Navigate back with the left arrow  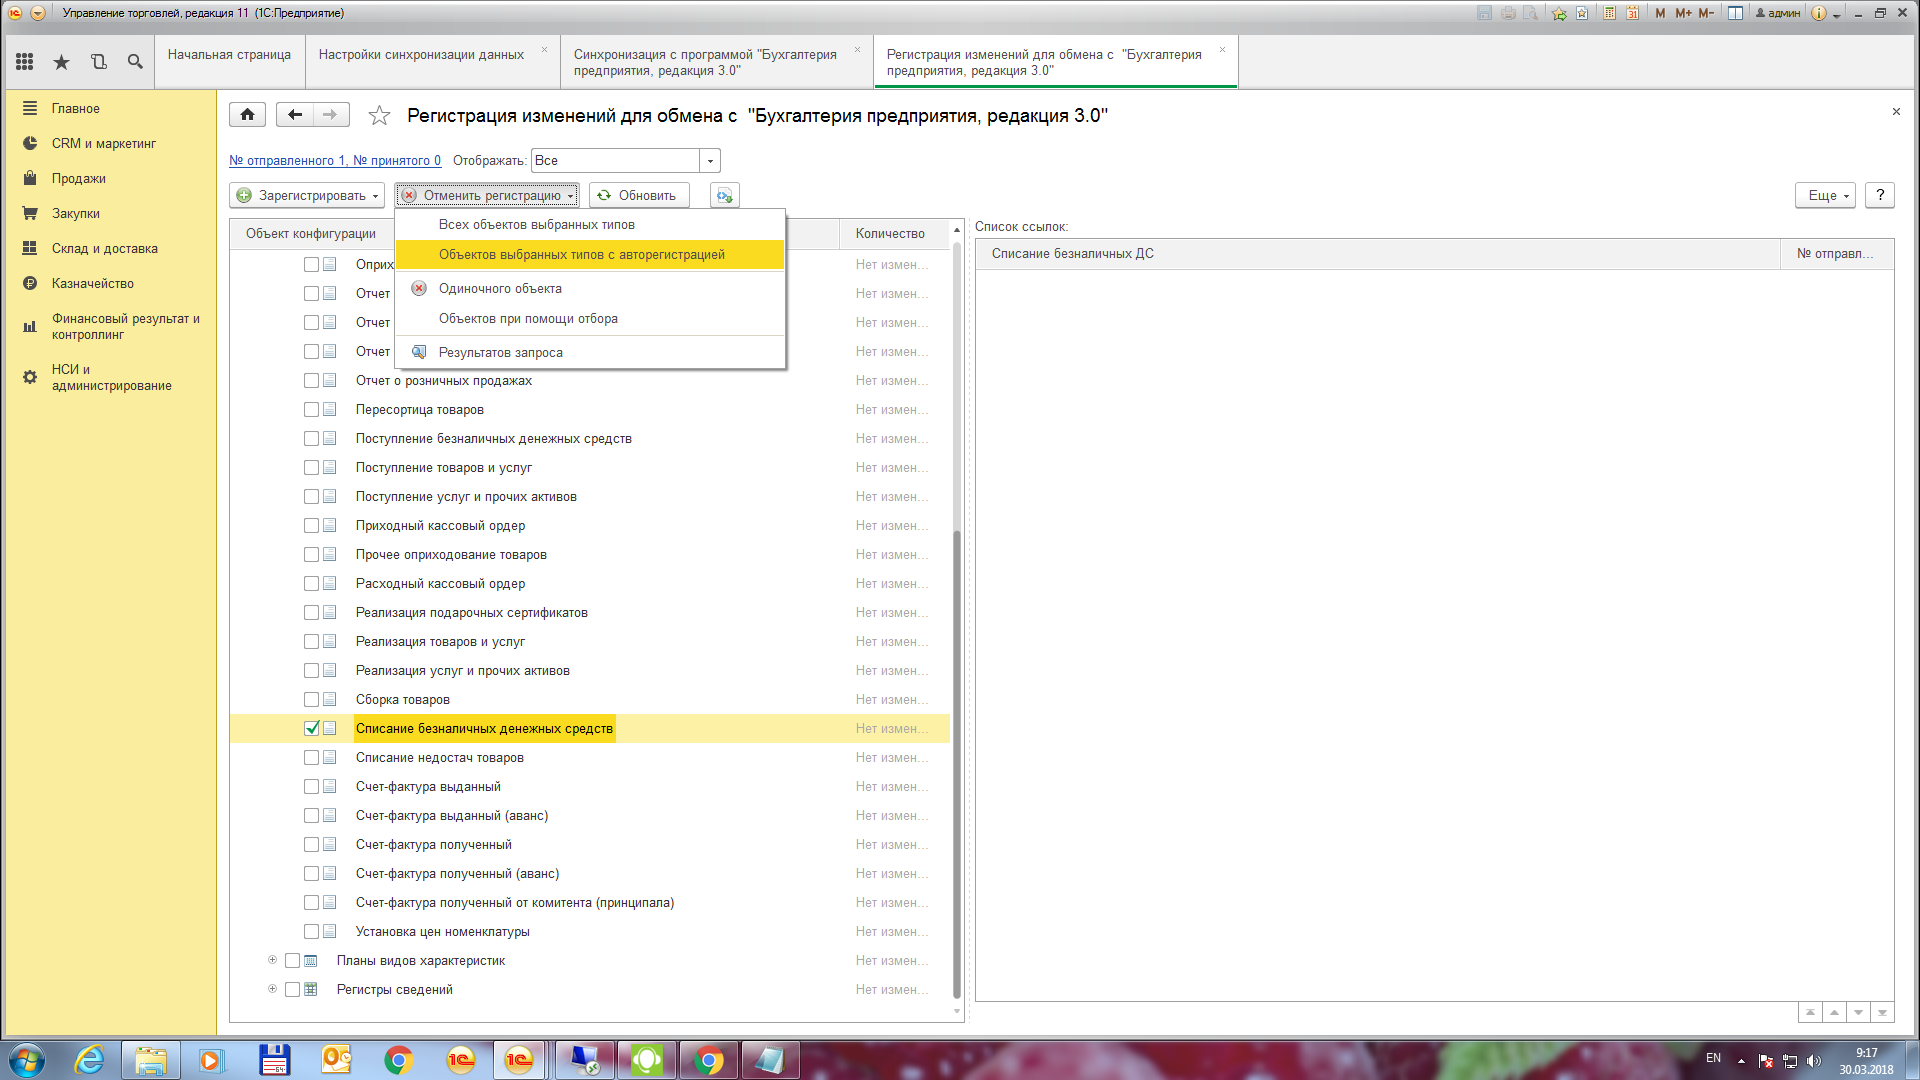coord(294,114)
